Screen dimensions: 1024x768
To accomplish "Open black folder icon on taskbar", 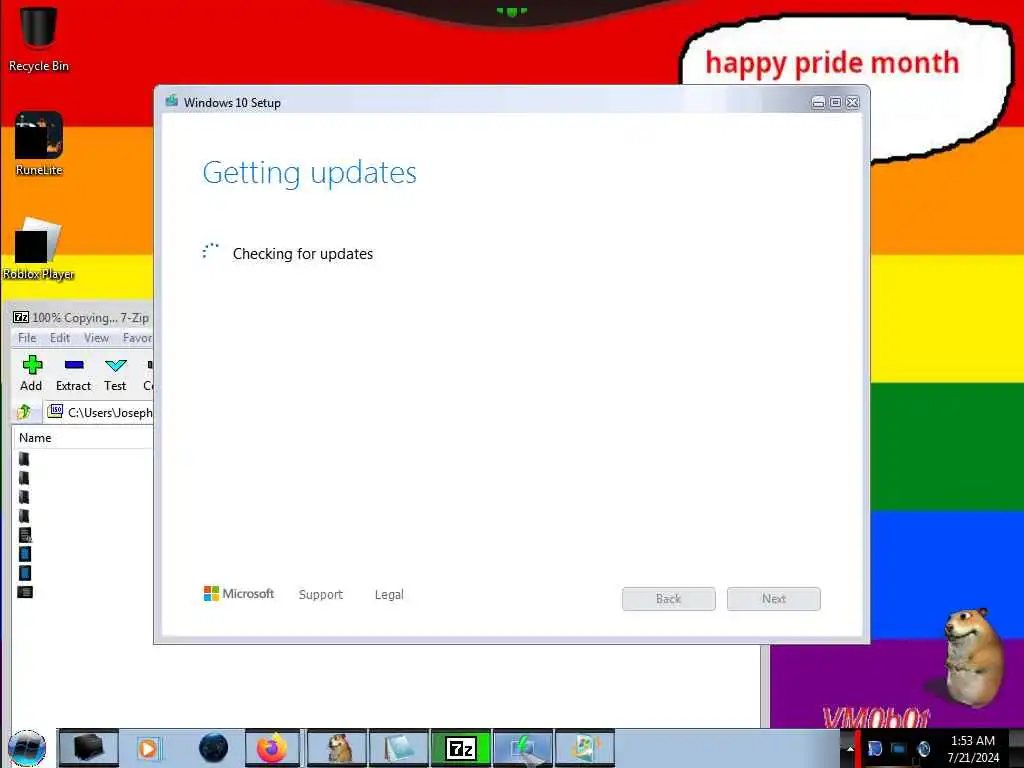I will (x=88, y=748).
